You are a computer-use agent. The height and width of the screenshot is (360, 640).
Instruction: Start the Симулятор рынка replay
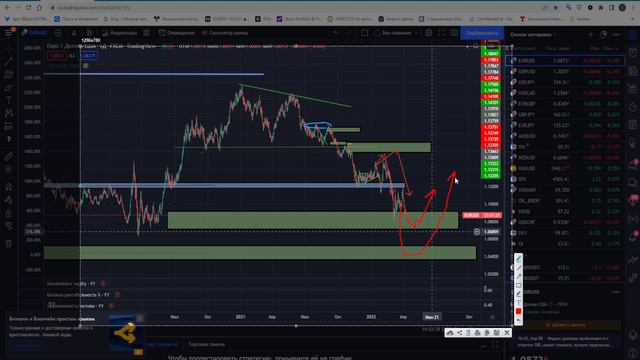coord(225,33)
